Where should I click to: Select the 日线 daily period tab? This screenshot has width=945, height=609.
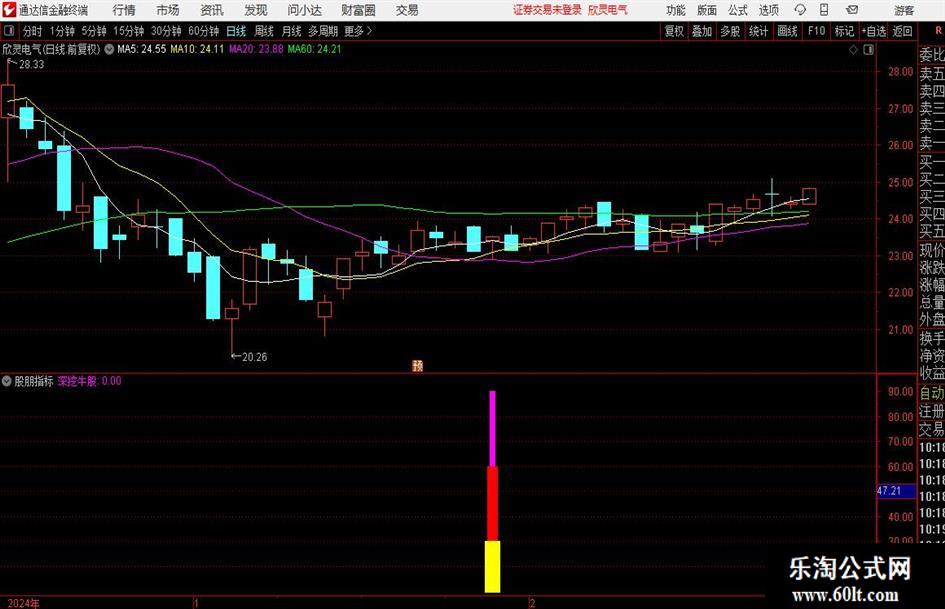pos(236,31)
